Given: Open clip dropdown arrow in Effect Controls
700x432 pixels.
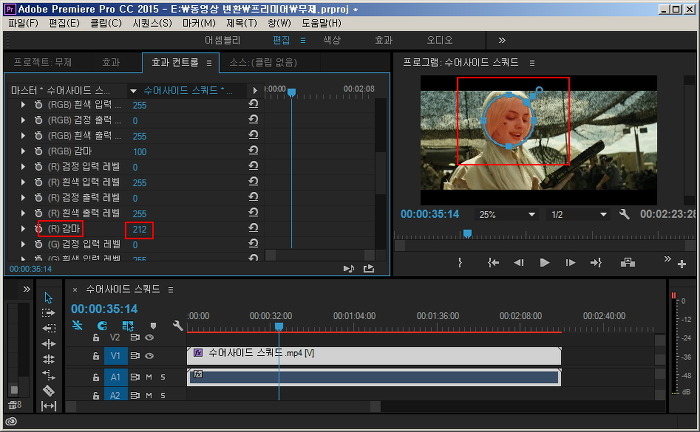Looking at the screenshot, I should tap(133, 91).
